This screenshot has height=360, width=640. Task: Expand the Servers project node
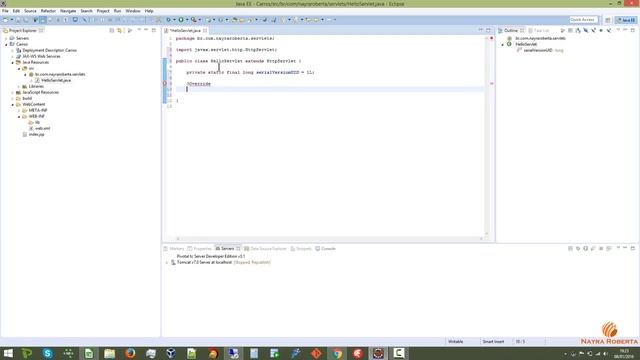click(x=6, y=38)
